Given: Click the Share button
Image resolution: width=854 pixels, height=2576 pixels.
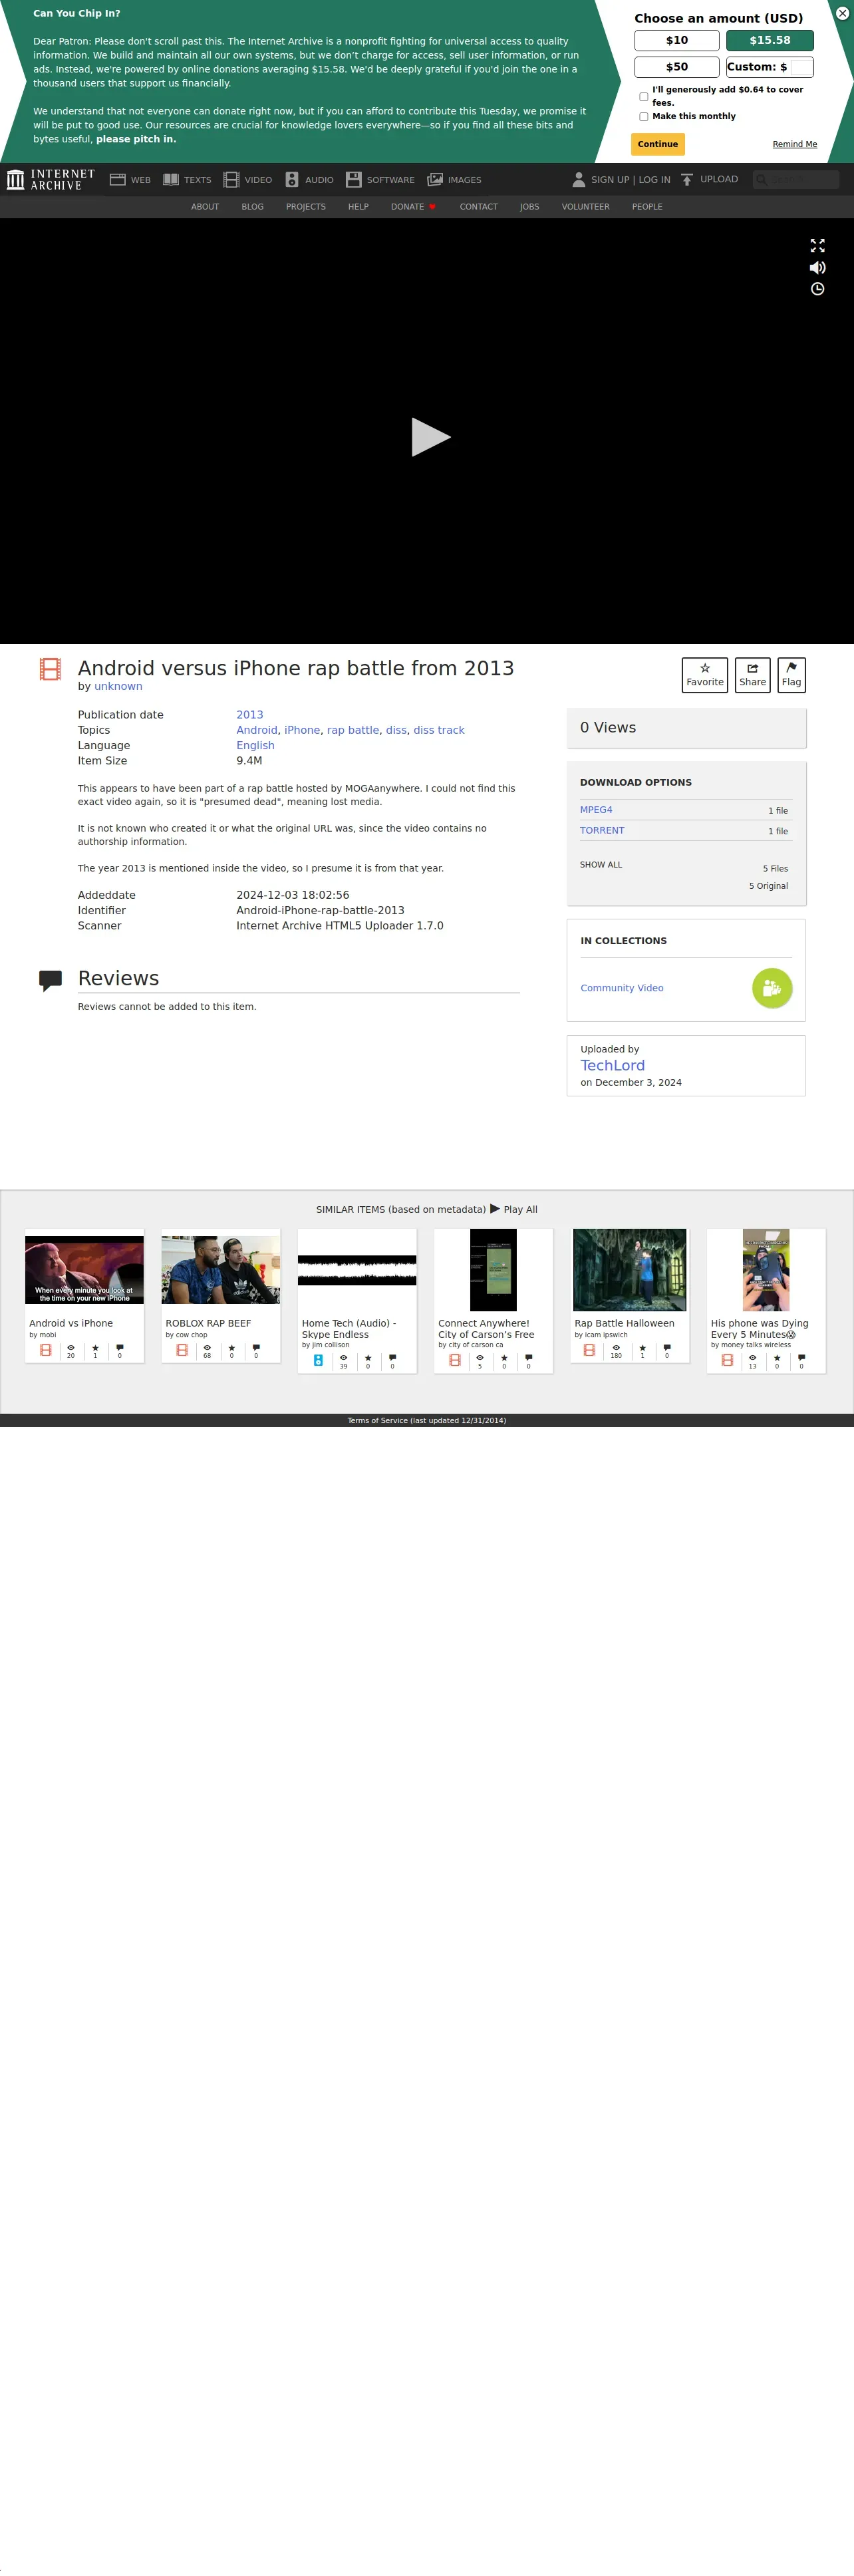Looking at the screenshot, I should [x=752, y=675].
